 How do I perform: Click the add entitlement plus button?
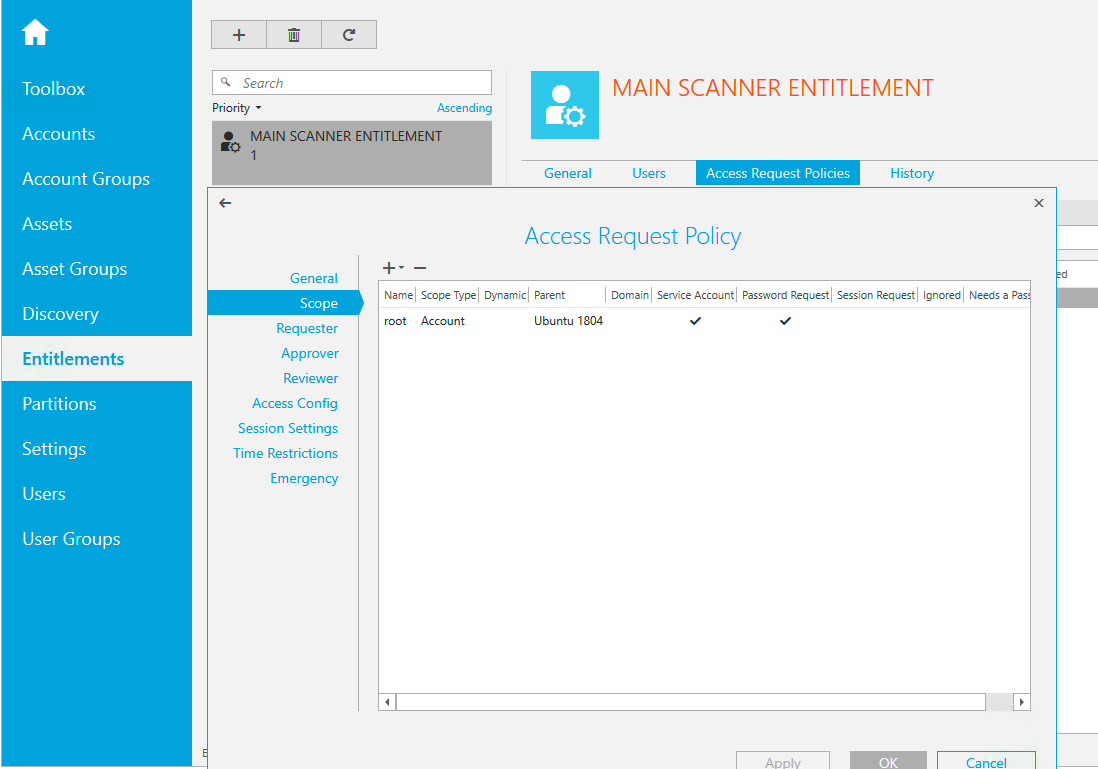pos(239,35)
